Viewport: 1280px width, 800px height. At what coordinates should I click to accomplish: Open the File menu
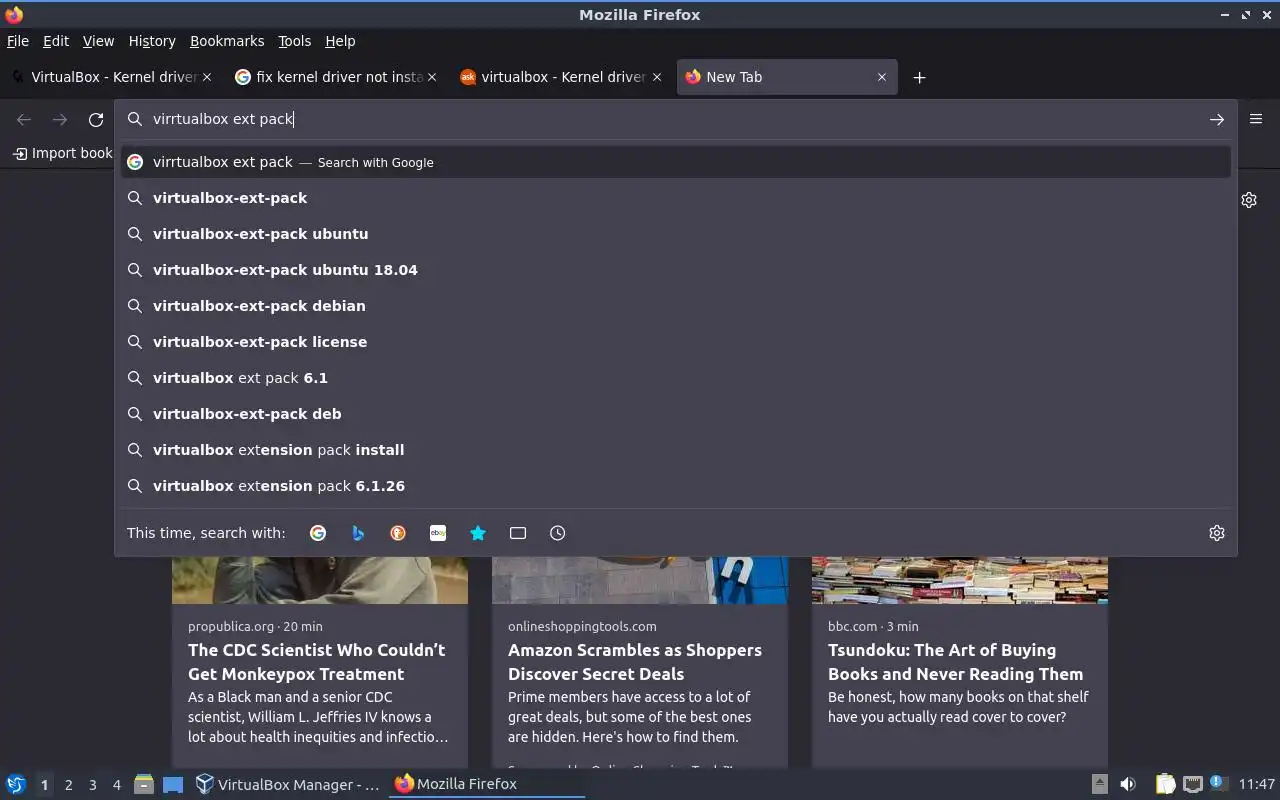coord(18,41)
